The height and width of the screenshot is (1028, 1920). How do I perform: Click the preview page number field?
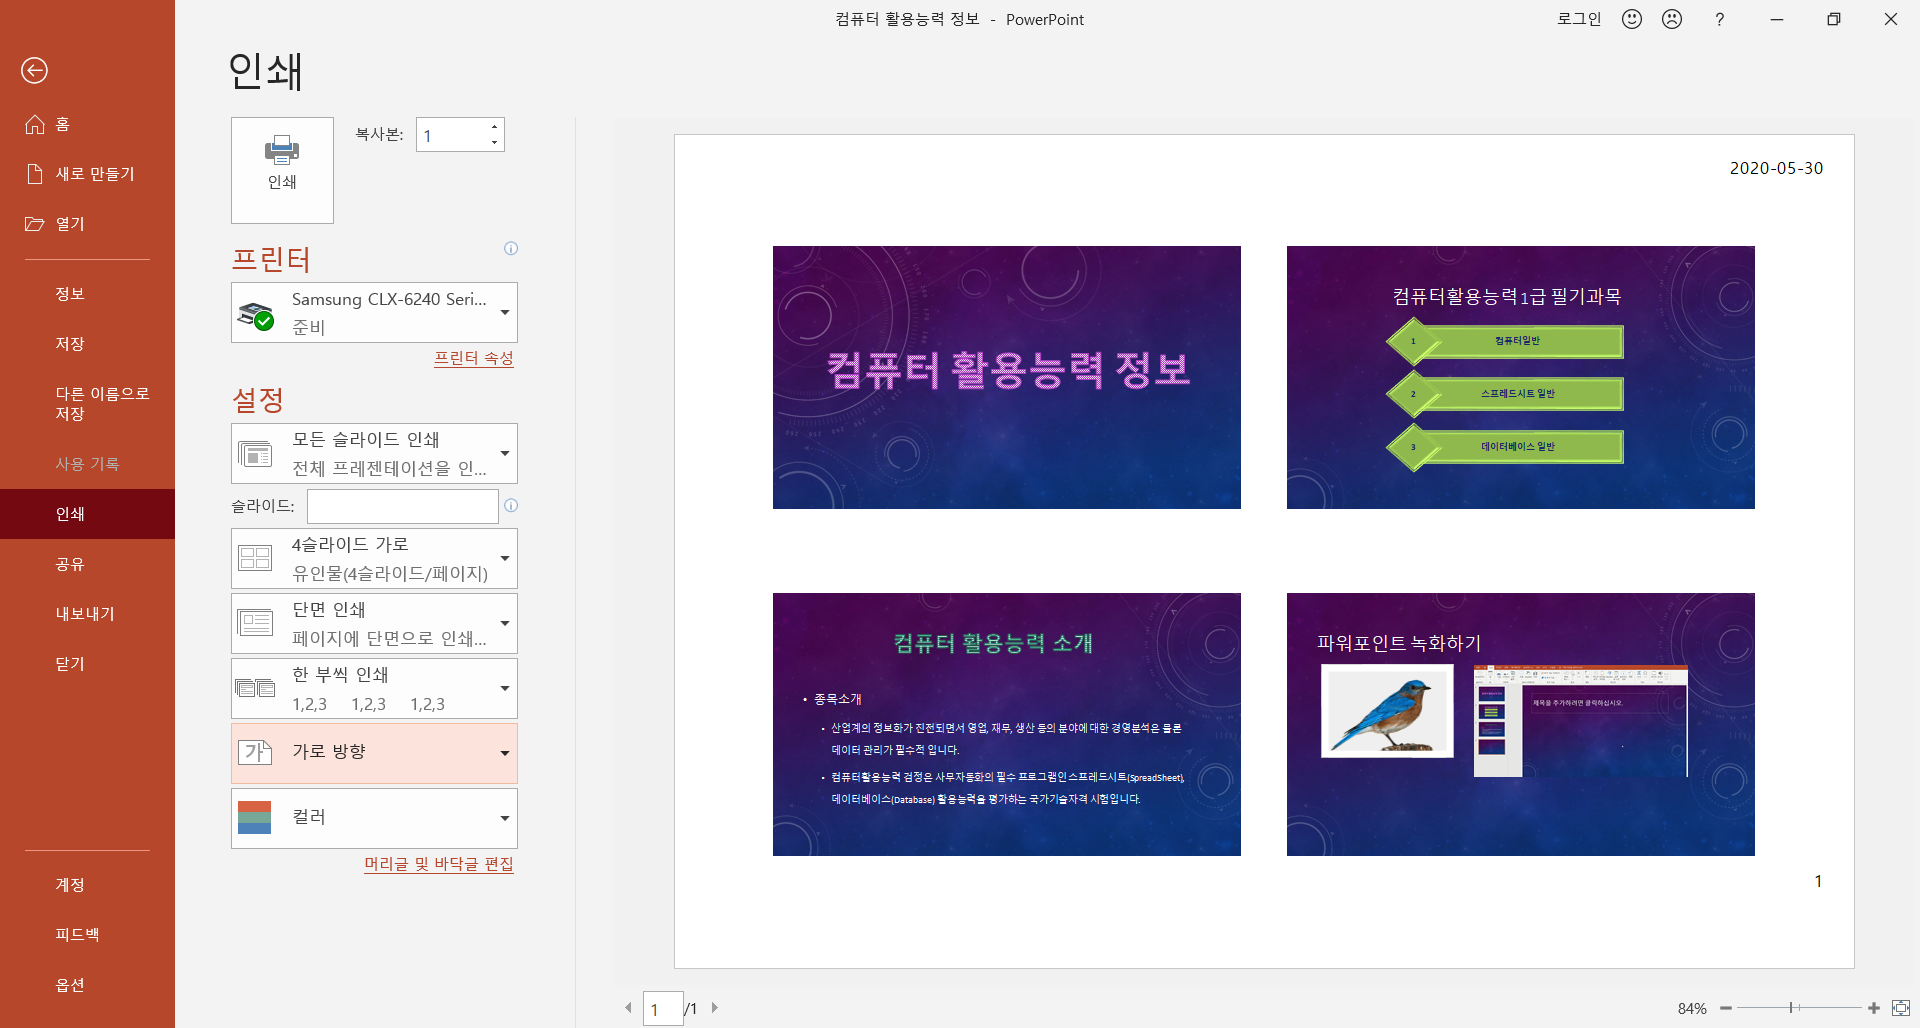(663, 1009)
